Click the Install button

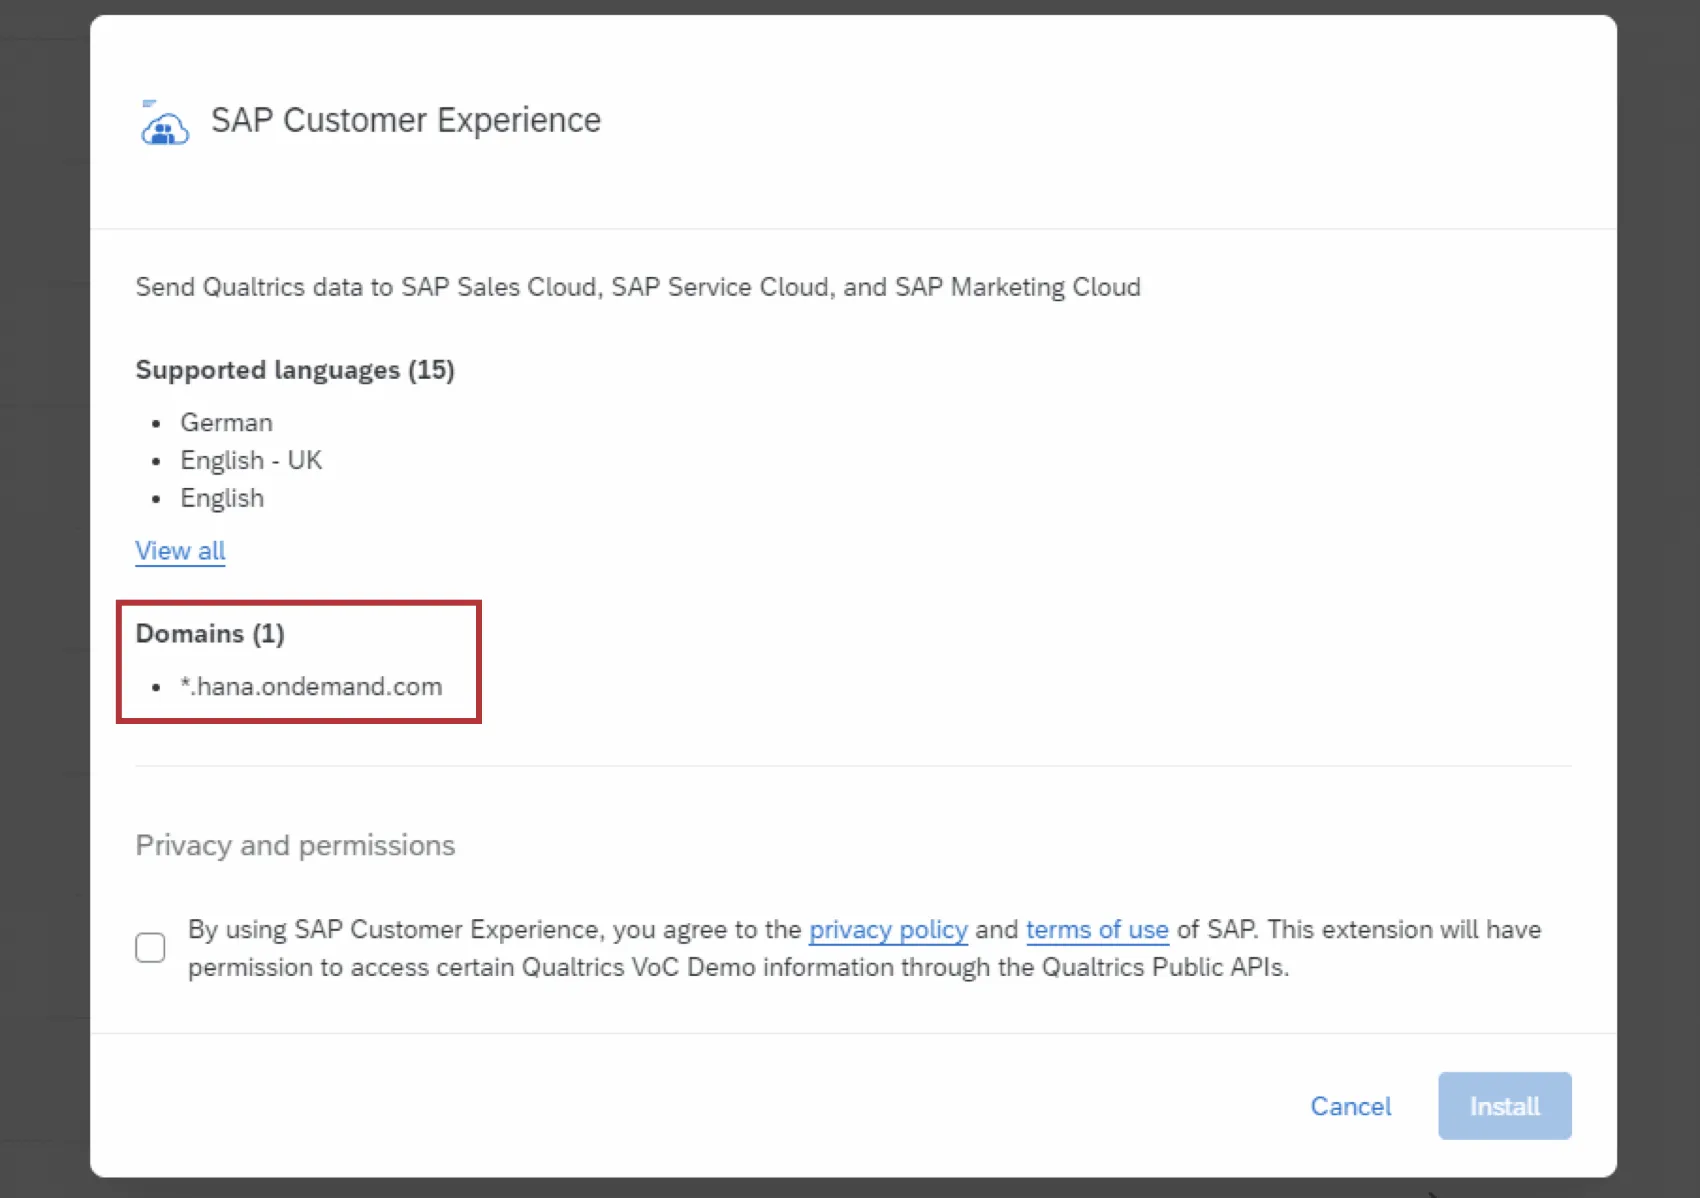1504,1106
